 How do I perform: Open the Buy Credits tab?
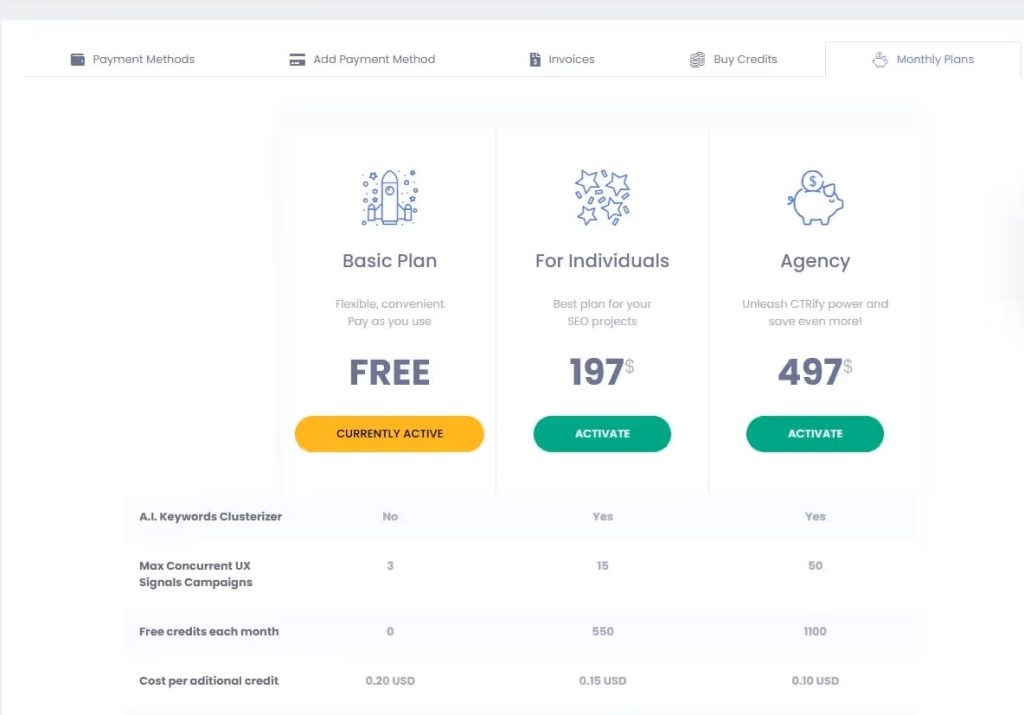[x=733, y=59]
